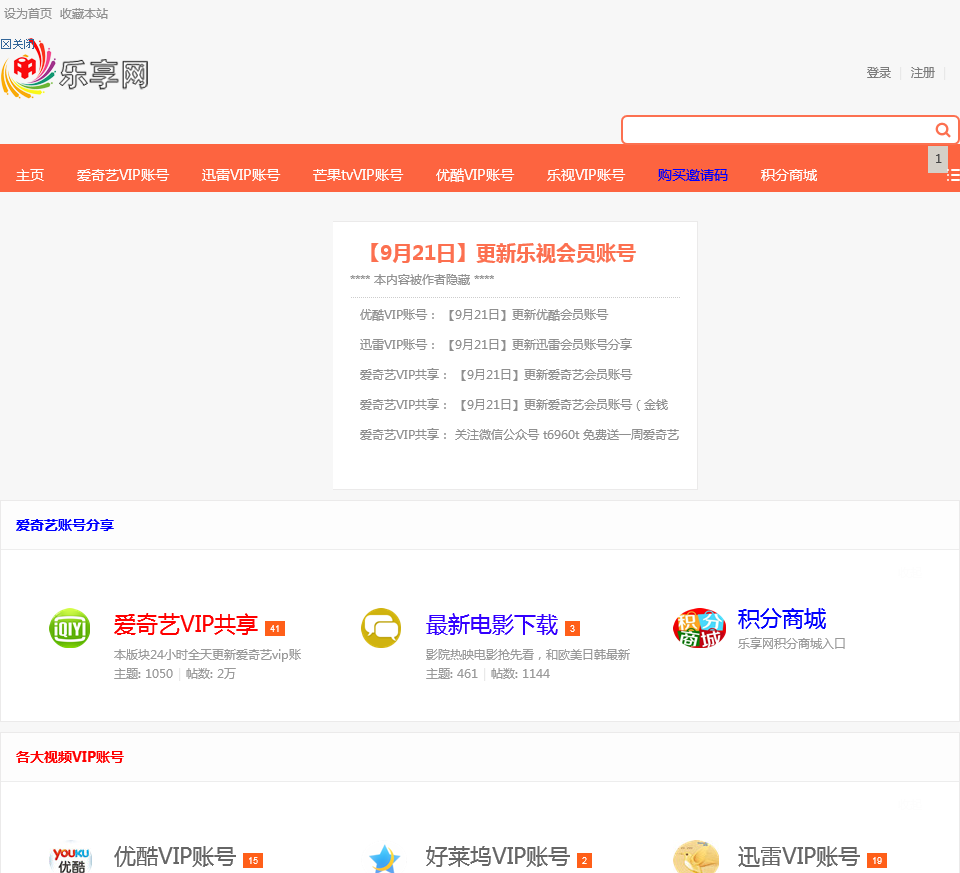Open 爱奇艺VIP账号 nav item
This screenshot has height=873, width=960.
point(122,175)
